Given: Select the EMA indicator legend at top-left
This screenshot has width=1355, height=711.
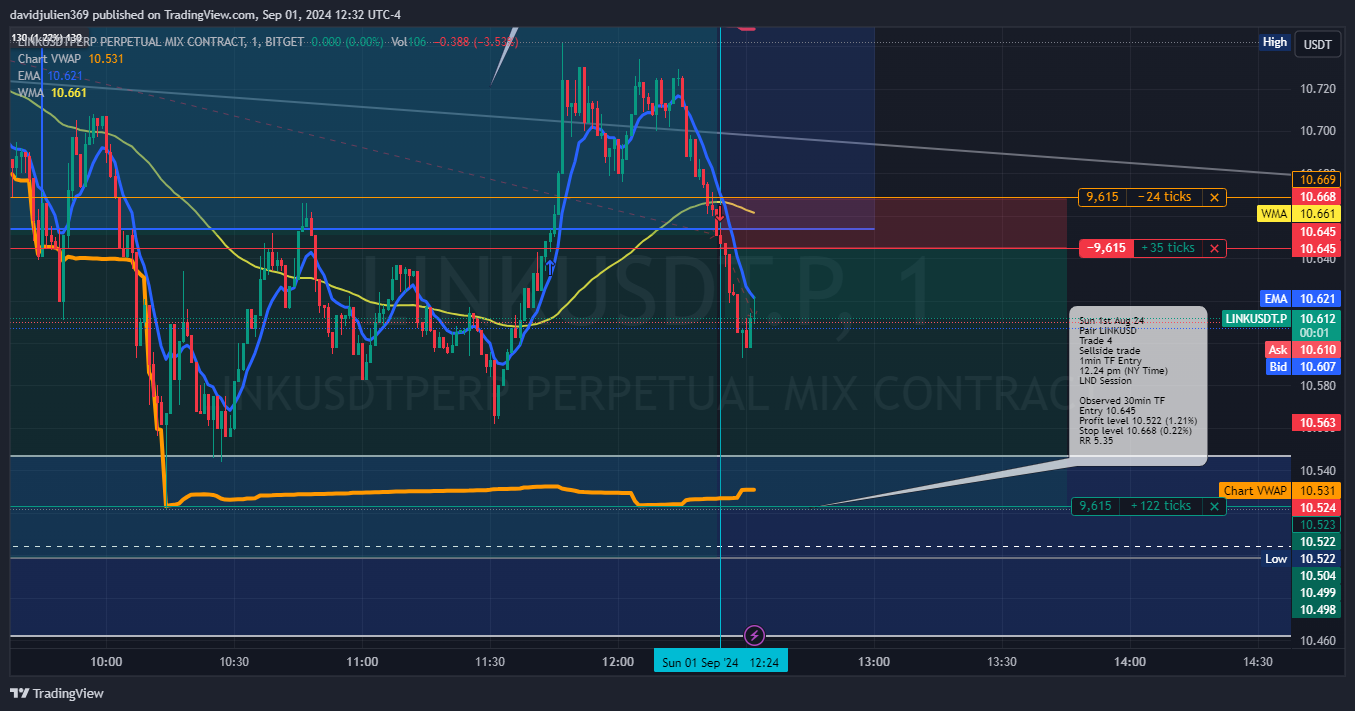Looking at the screenshot, I should pos(50,76).
